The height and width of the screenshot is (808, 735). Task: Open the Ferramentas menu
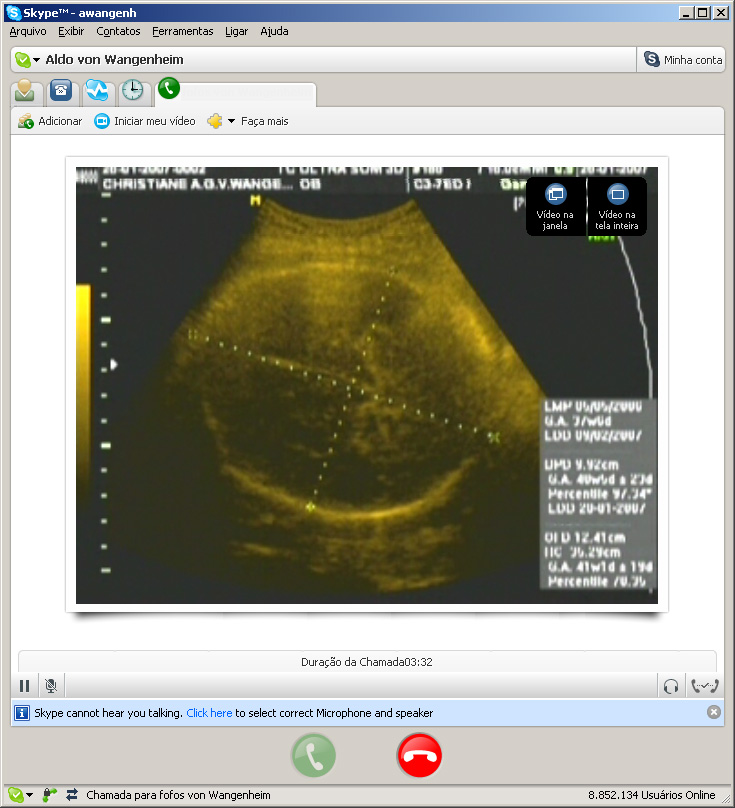point(183,31)
